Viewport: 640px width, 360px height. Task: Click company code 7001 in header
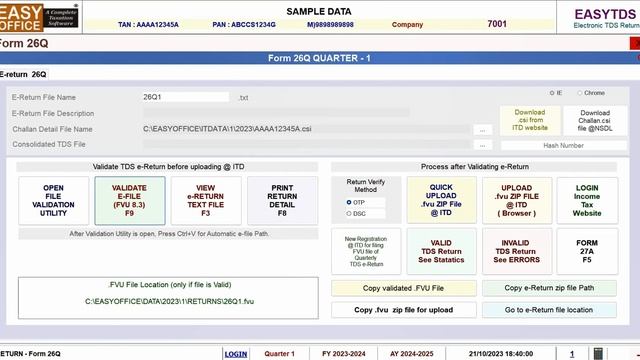tap(497, 24)
